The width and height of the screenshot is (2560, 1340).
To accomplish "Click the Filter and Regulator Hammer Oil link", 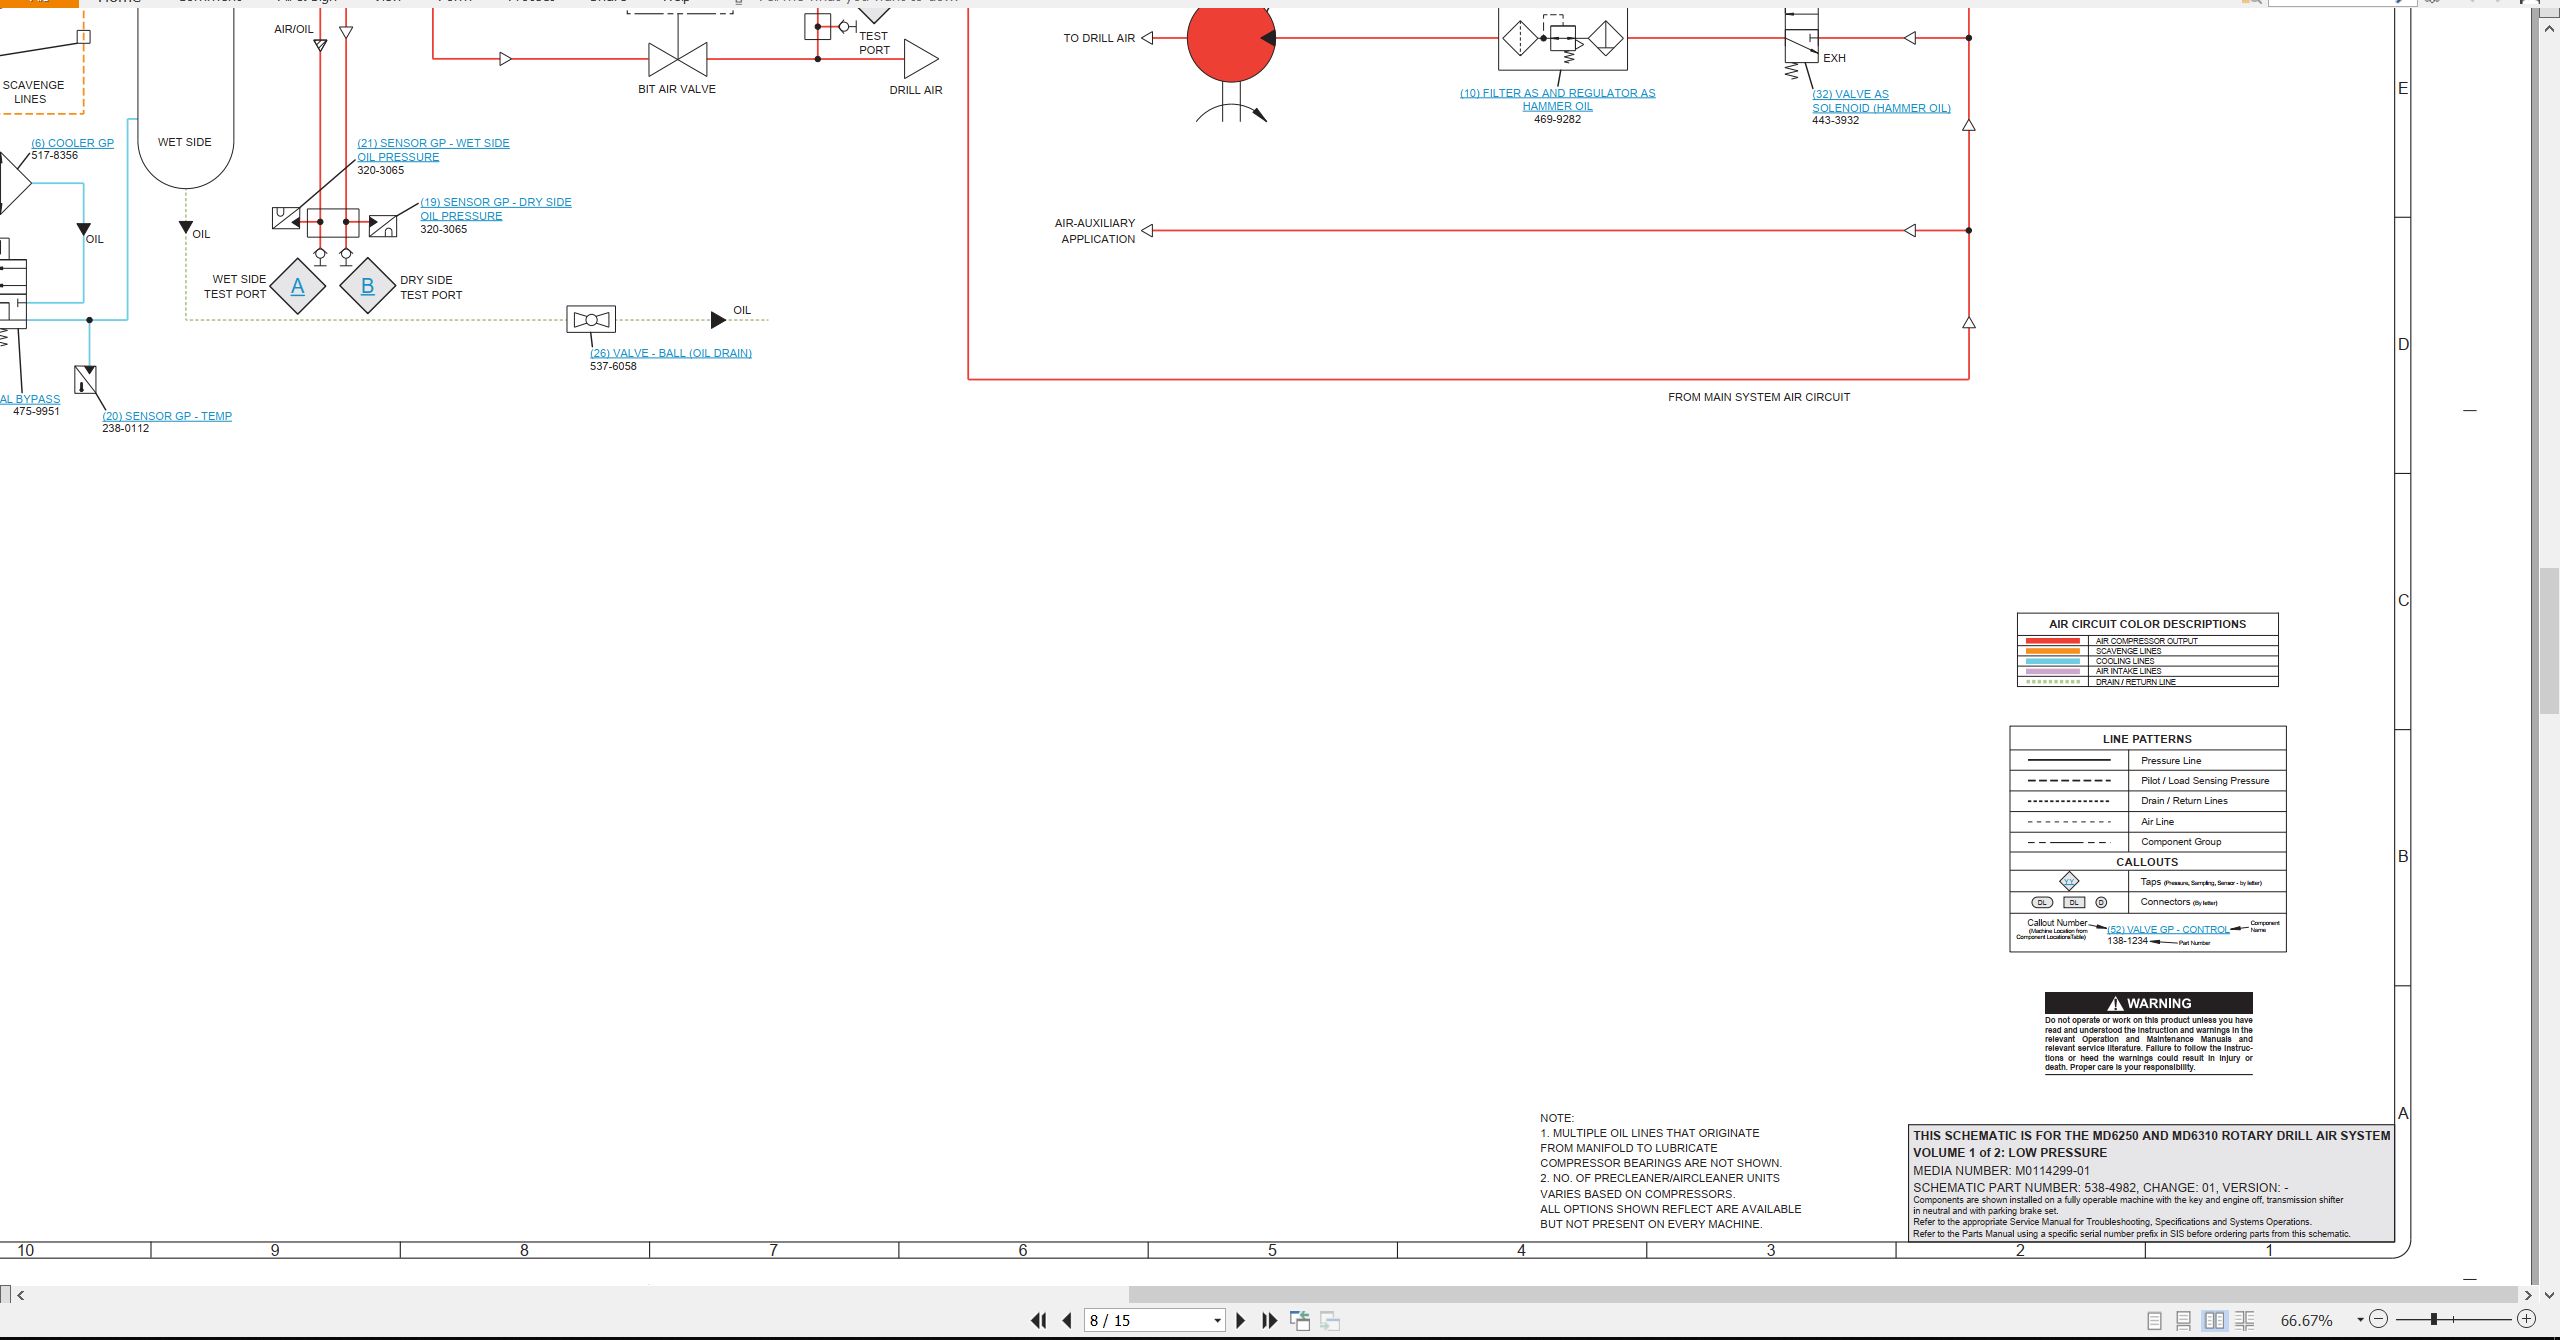I will pos(1557,99).
